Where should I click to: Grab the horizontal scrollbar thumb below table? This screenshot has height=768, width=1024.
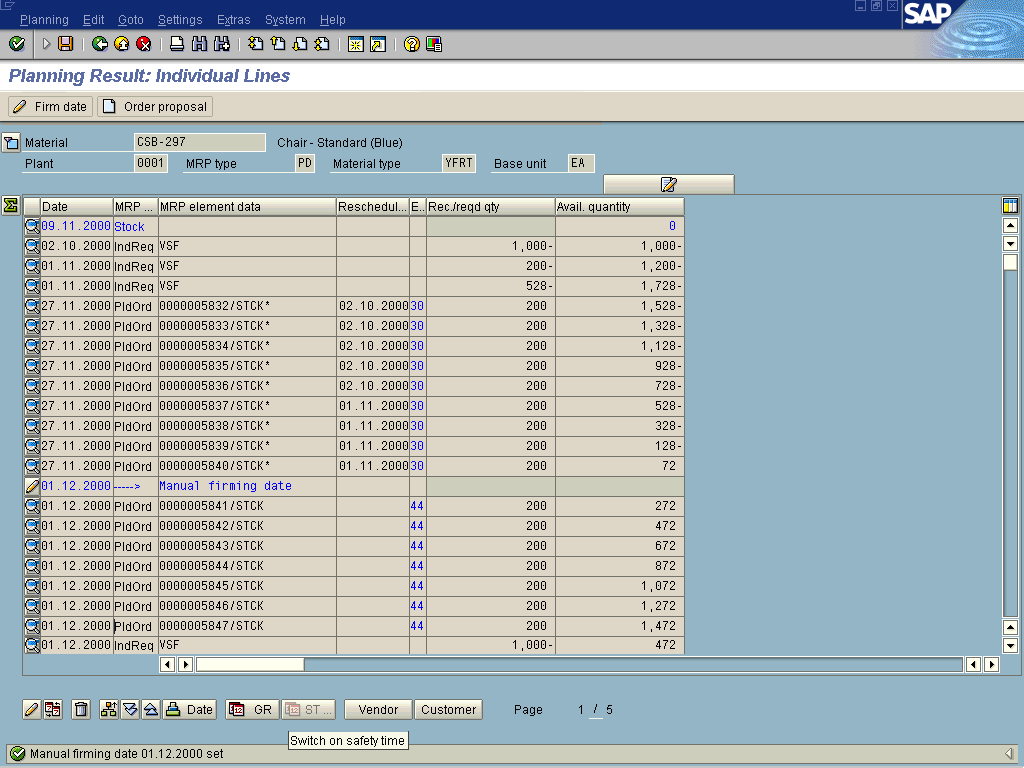(x=250, y=664)
